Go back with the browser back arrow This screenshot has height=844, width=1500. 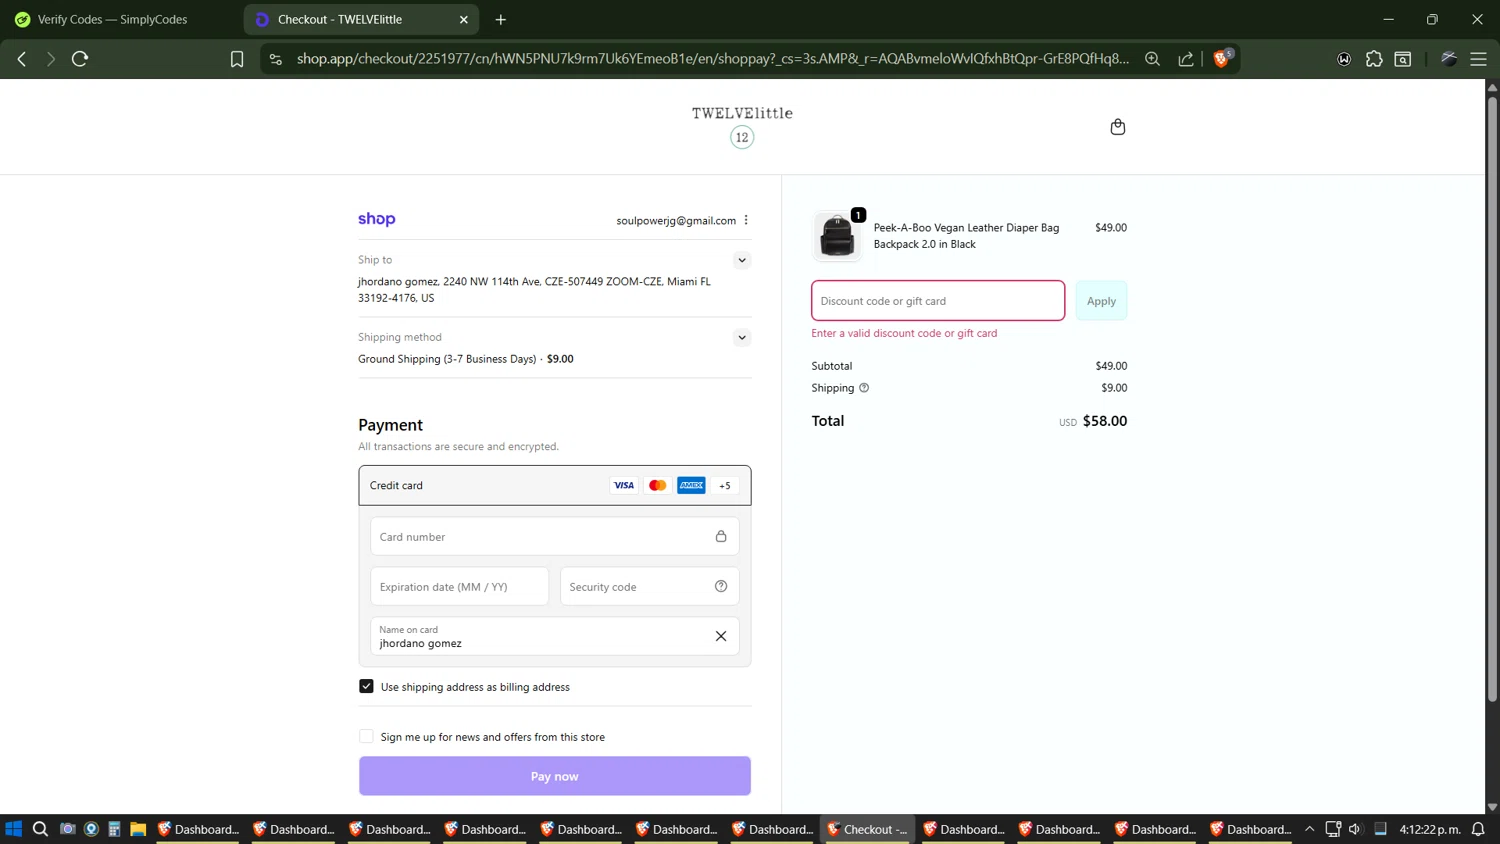point(22,59)
